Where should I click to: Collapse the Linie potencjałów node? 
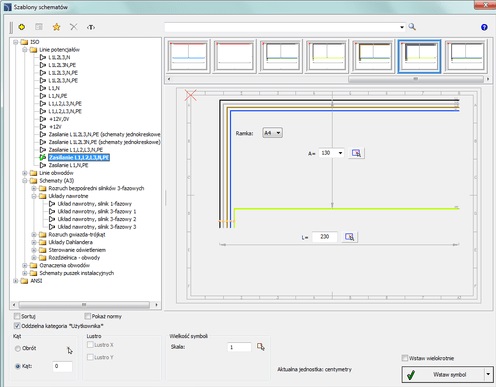coord(25,50)
